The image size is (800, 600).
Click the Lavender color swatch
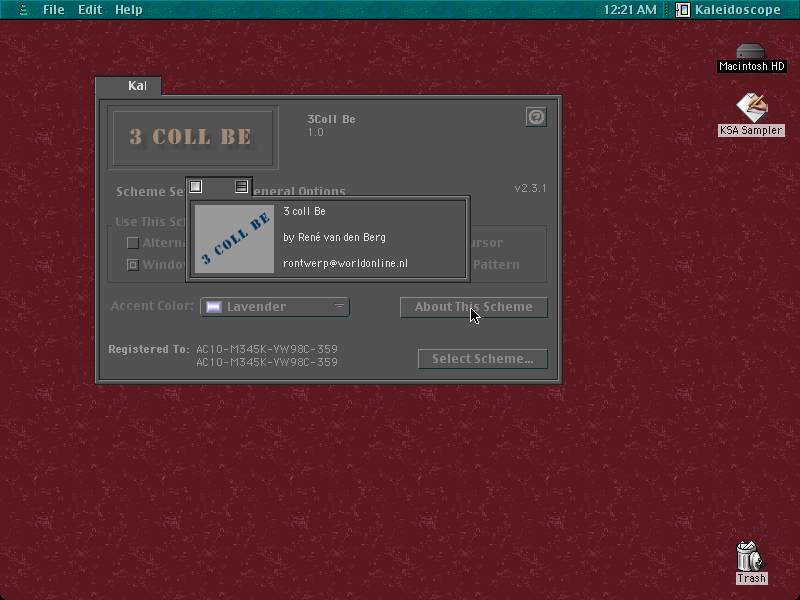coord(214,307)
